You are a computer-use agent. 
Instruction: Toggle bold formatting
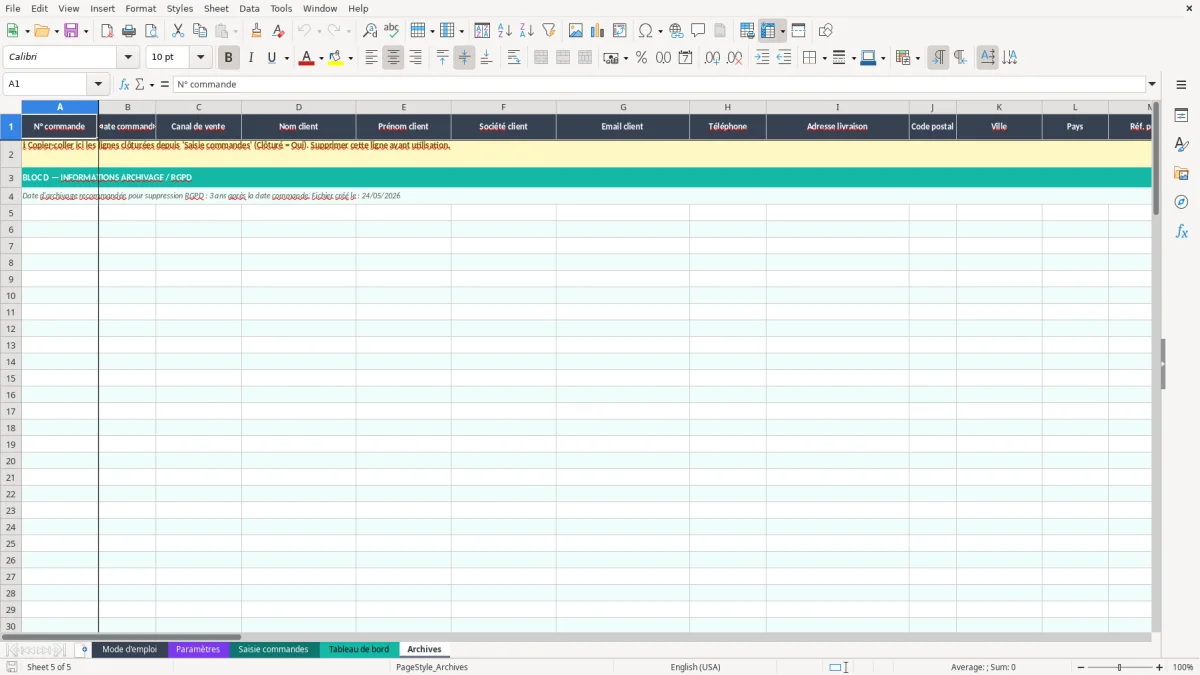(229, 58)
